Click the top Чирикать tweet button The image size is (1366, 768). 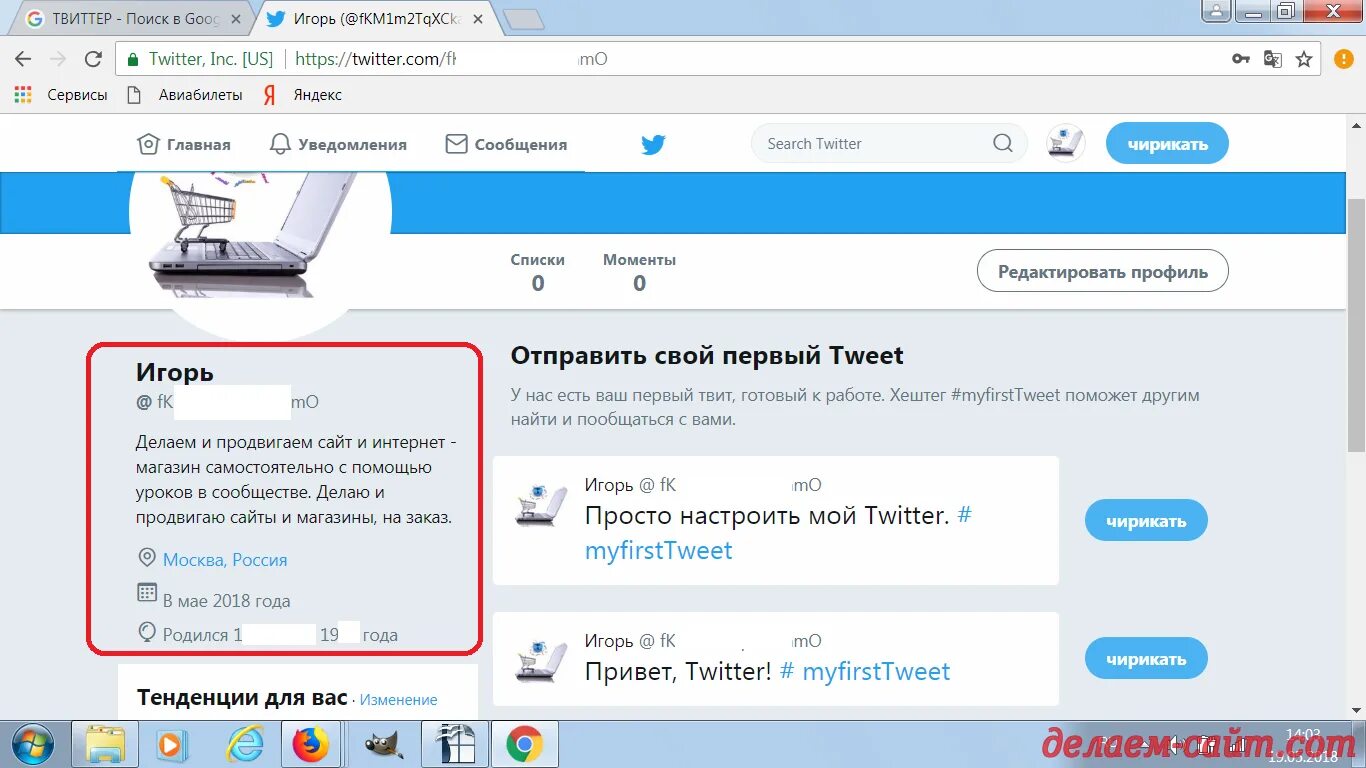click(1167, 144)
